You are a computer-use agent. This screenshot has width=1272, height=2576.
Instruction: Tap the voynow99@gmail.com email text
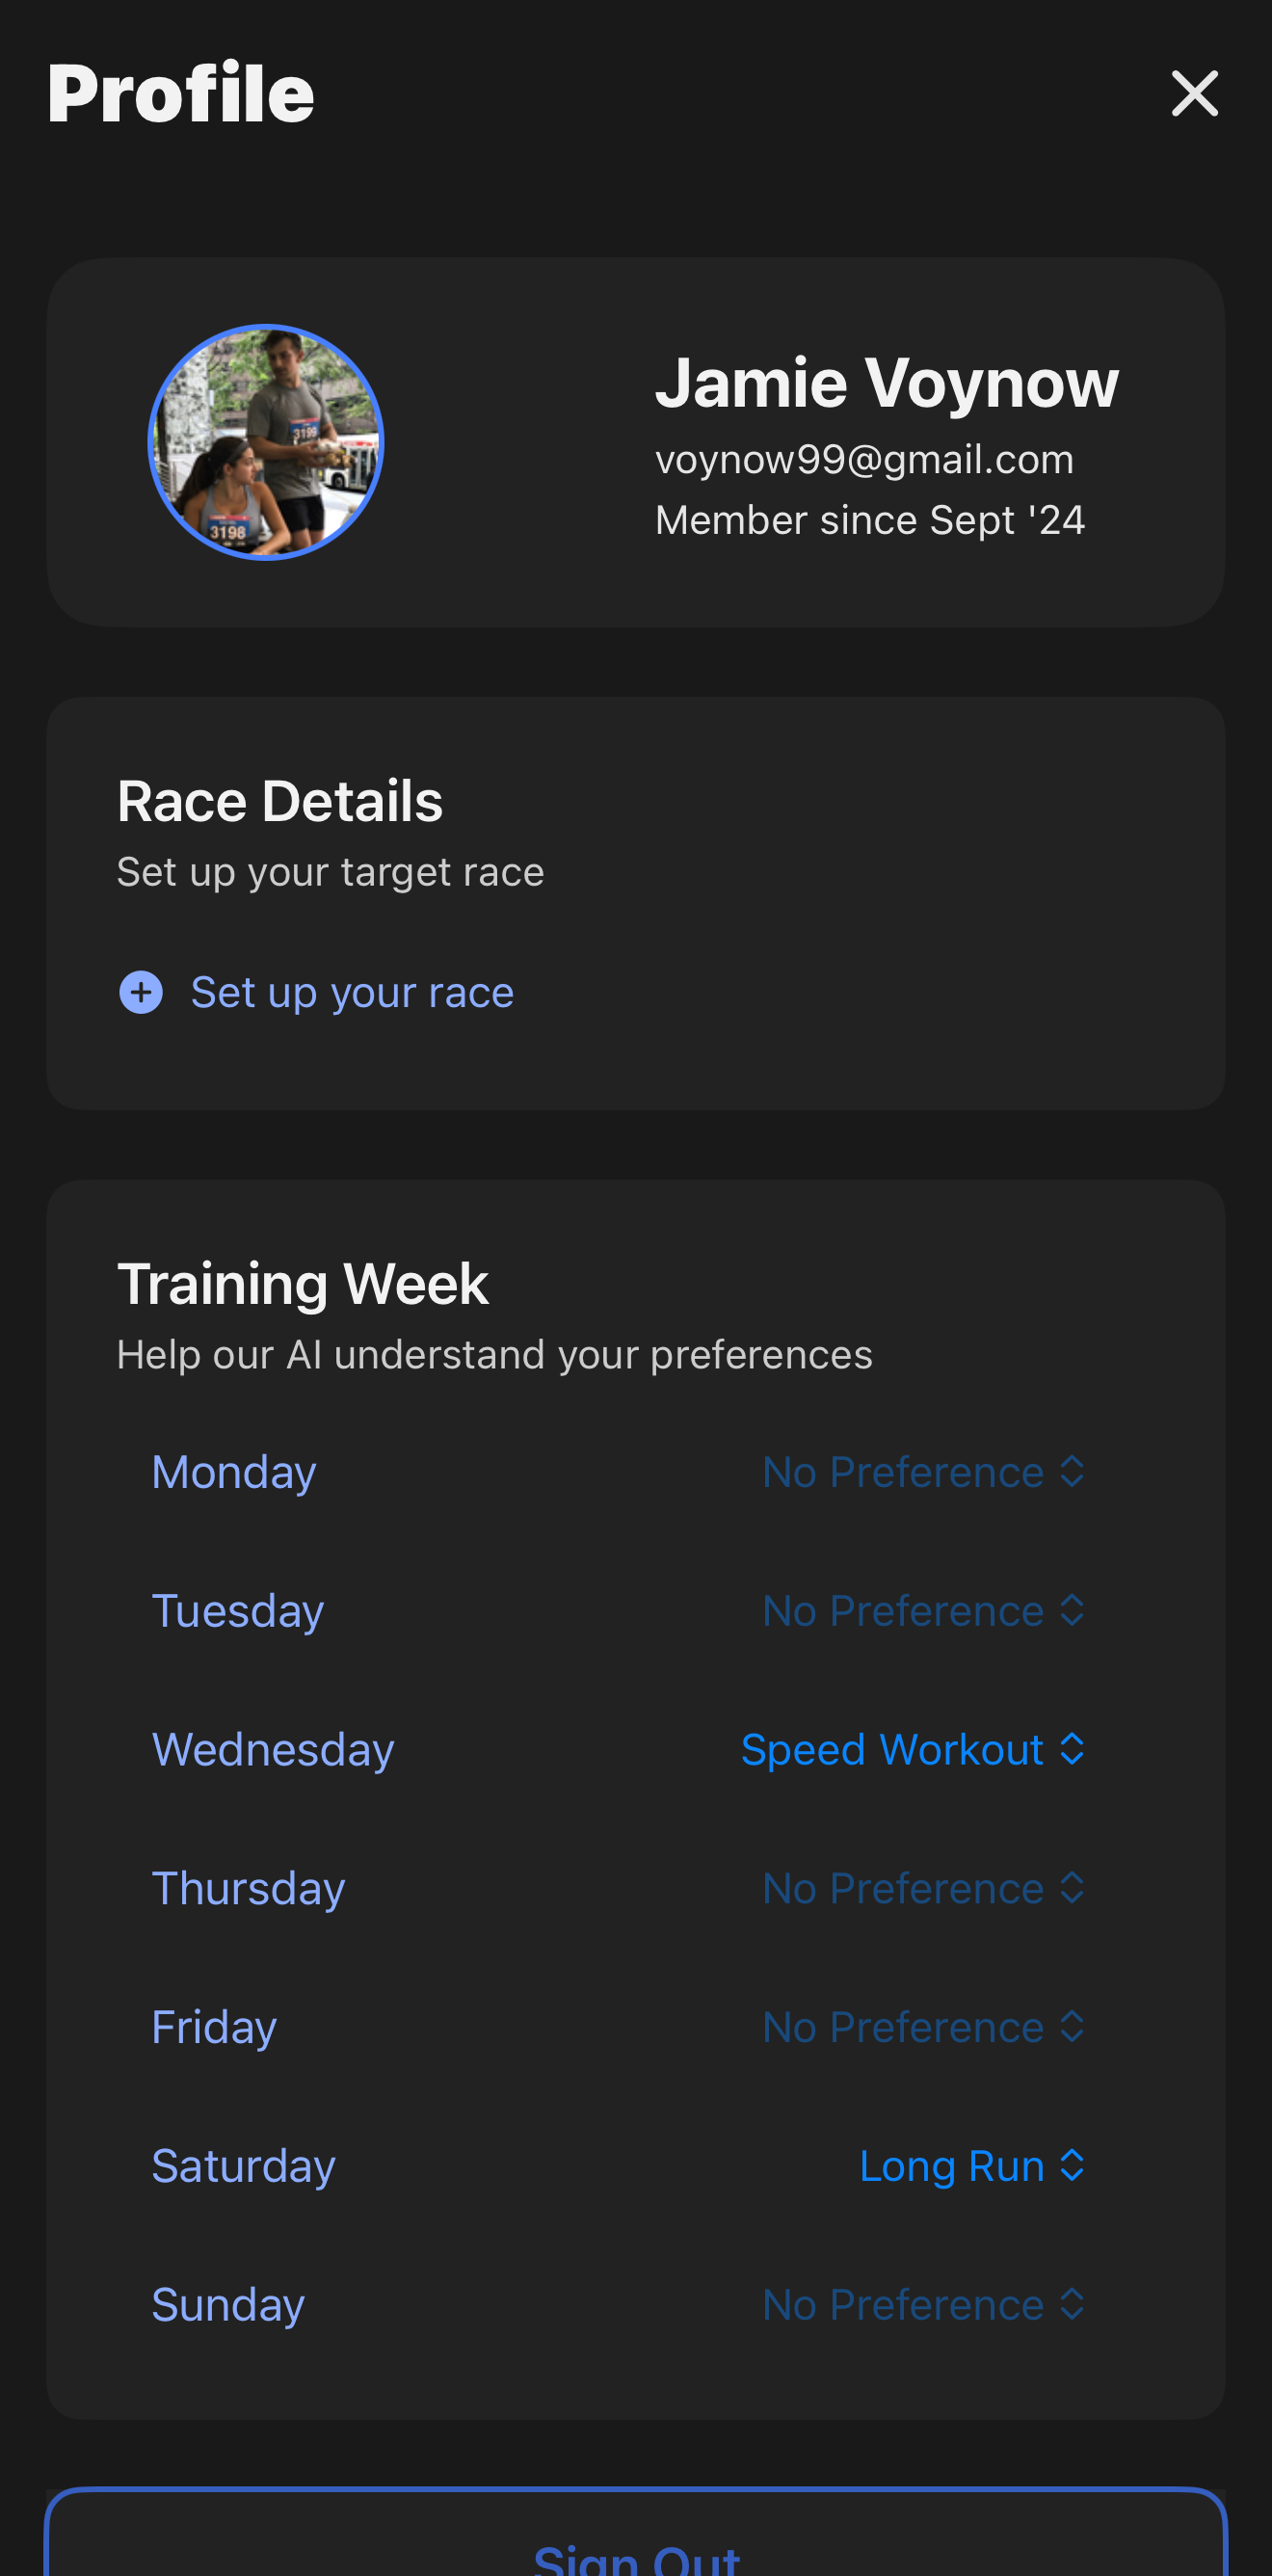(x=864, y=460)
